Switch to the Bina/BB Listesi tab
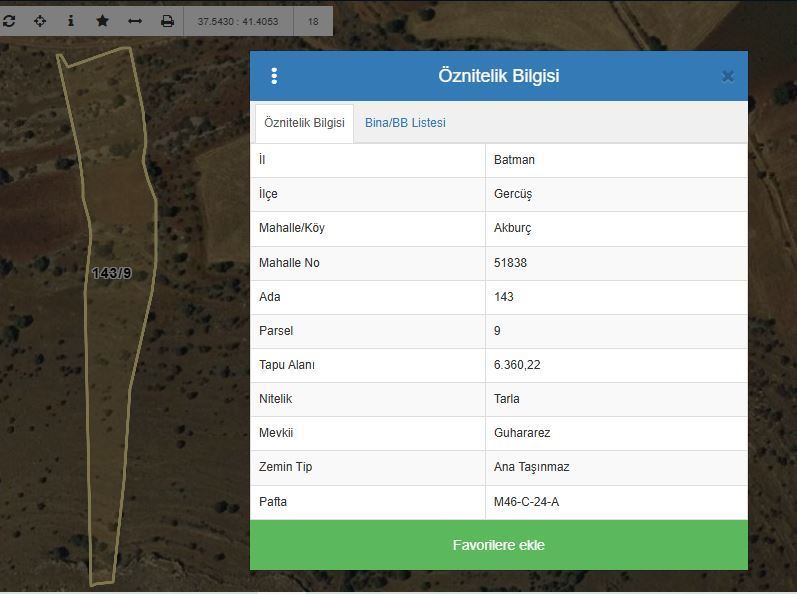The width and height of the screenshot is (797, 594). [405, 123]
